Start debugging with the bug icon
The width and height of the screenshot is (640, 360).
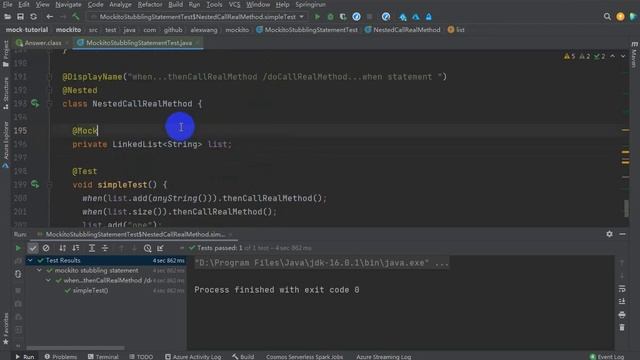330,17
